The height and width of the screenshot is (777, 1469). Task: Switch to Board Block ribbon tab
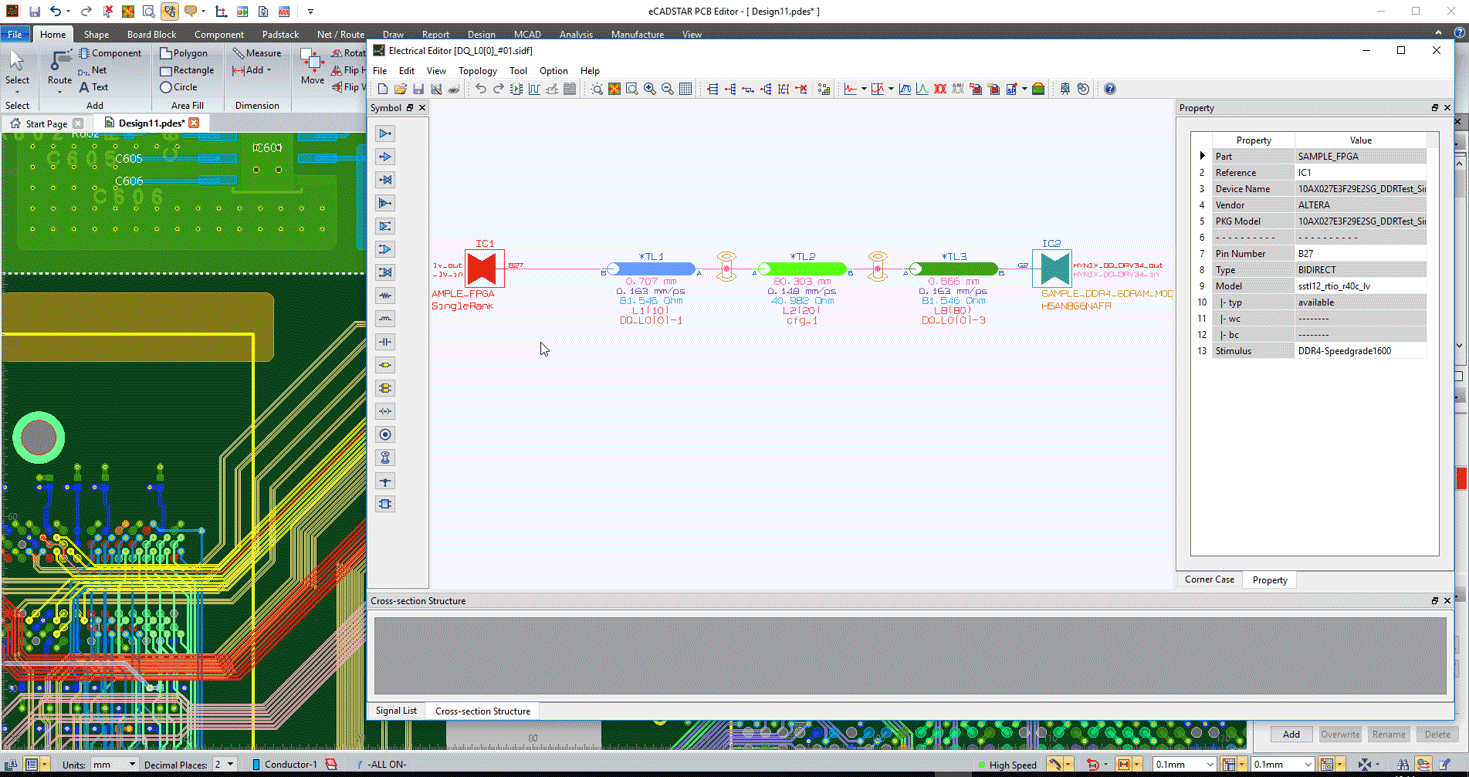click(x=151, y=34)
